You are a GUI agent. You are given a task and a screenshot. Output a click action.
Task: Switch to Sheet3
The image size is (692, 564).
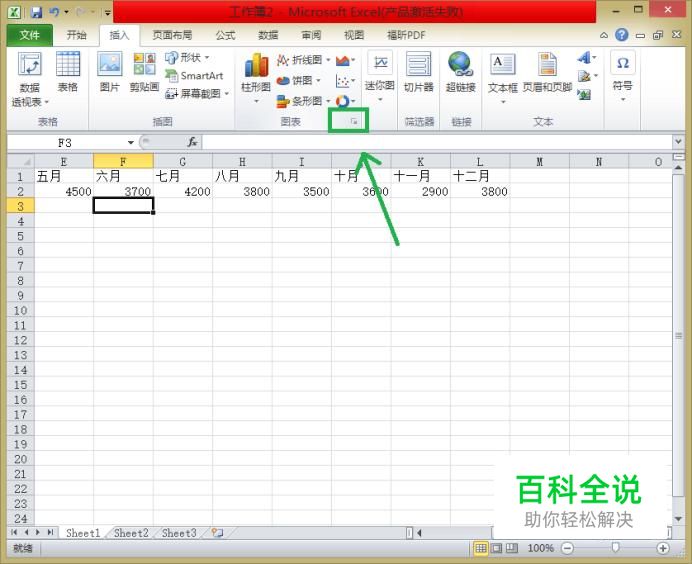(x=179, y=533)
